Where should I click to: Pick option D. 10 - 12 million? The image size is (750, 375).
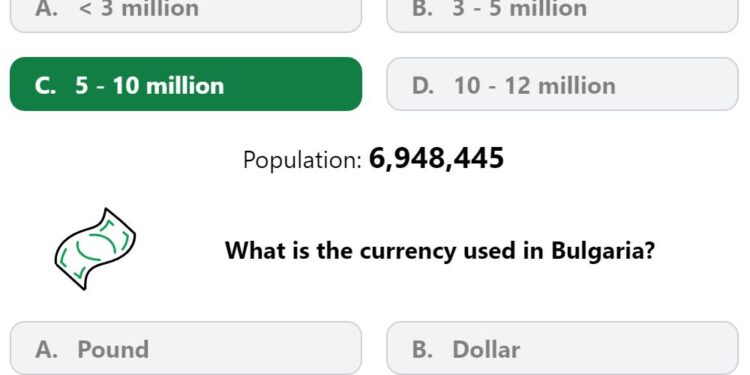pyautogui.click(x=562, y=84)
